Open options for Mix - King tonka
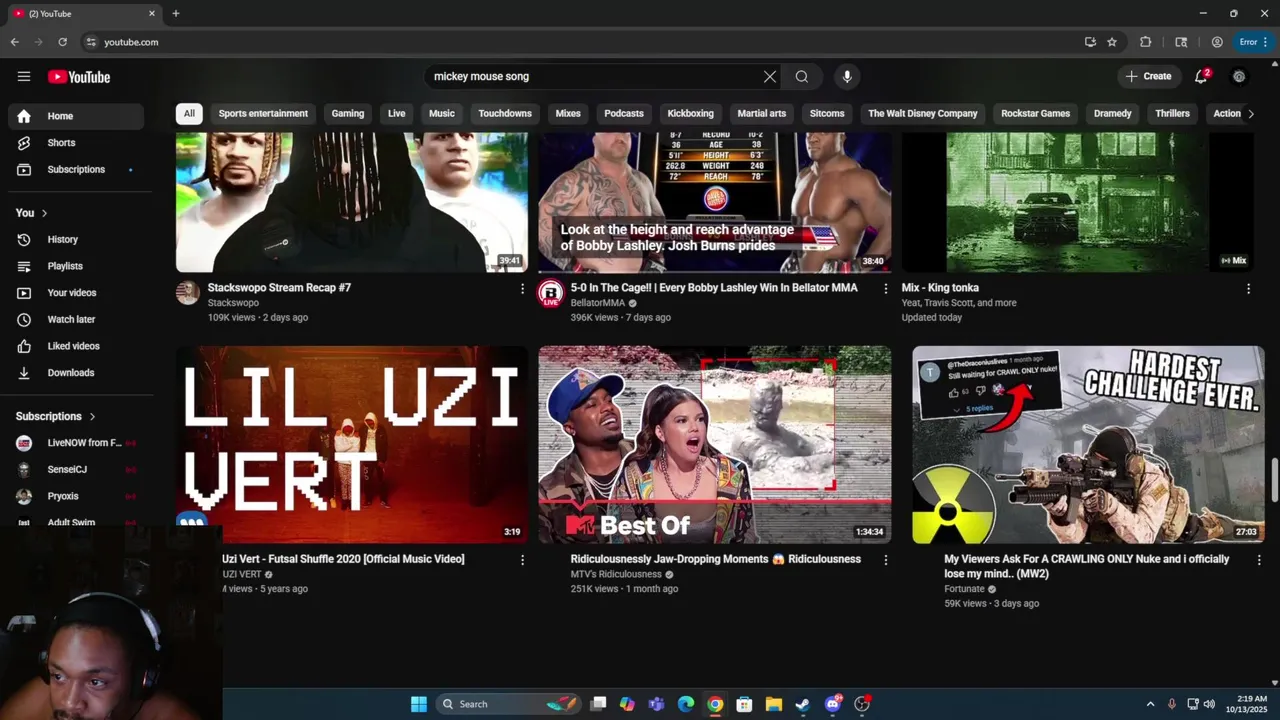 1248,288
